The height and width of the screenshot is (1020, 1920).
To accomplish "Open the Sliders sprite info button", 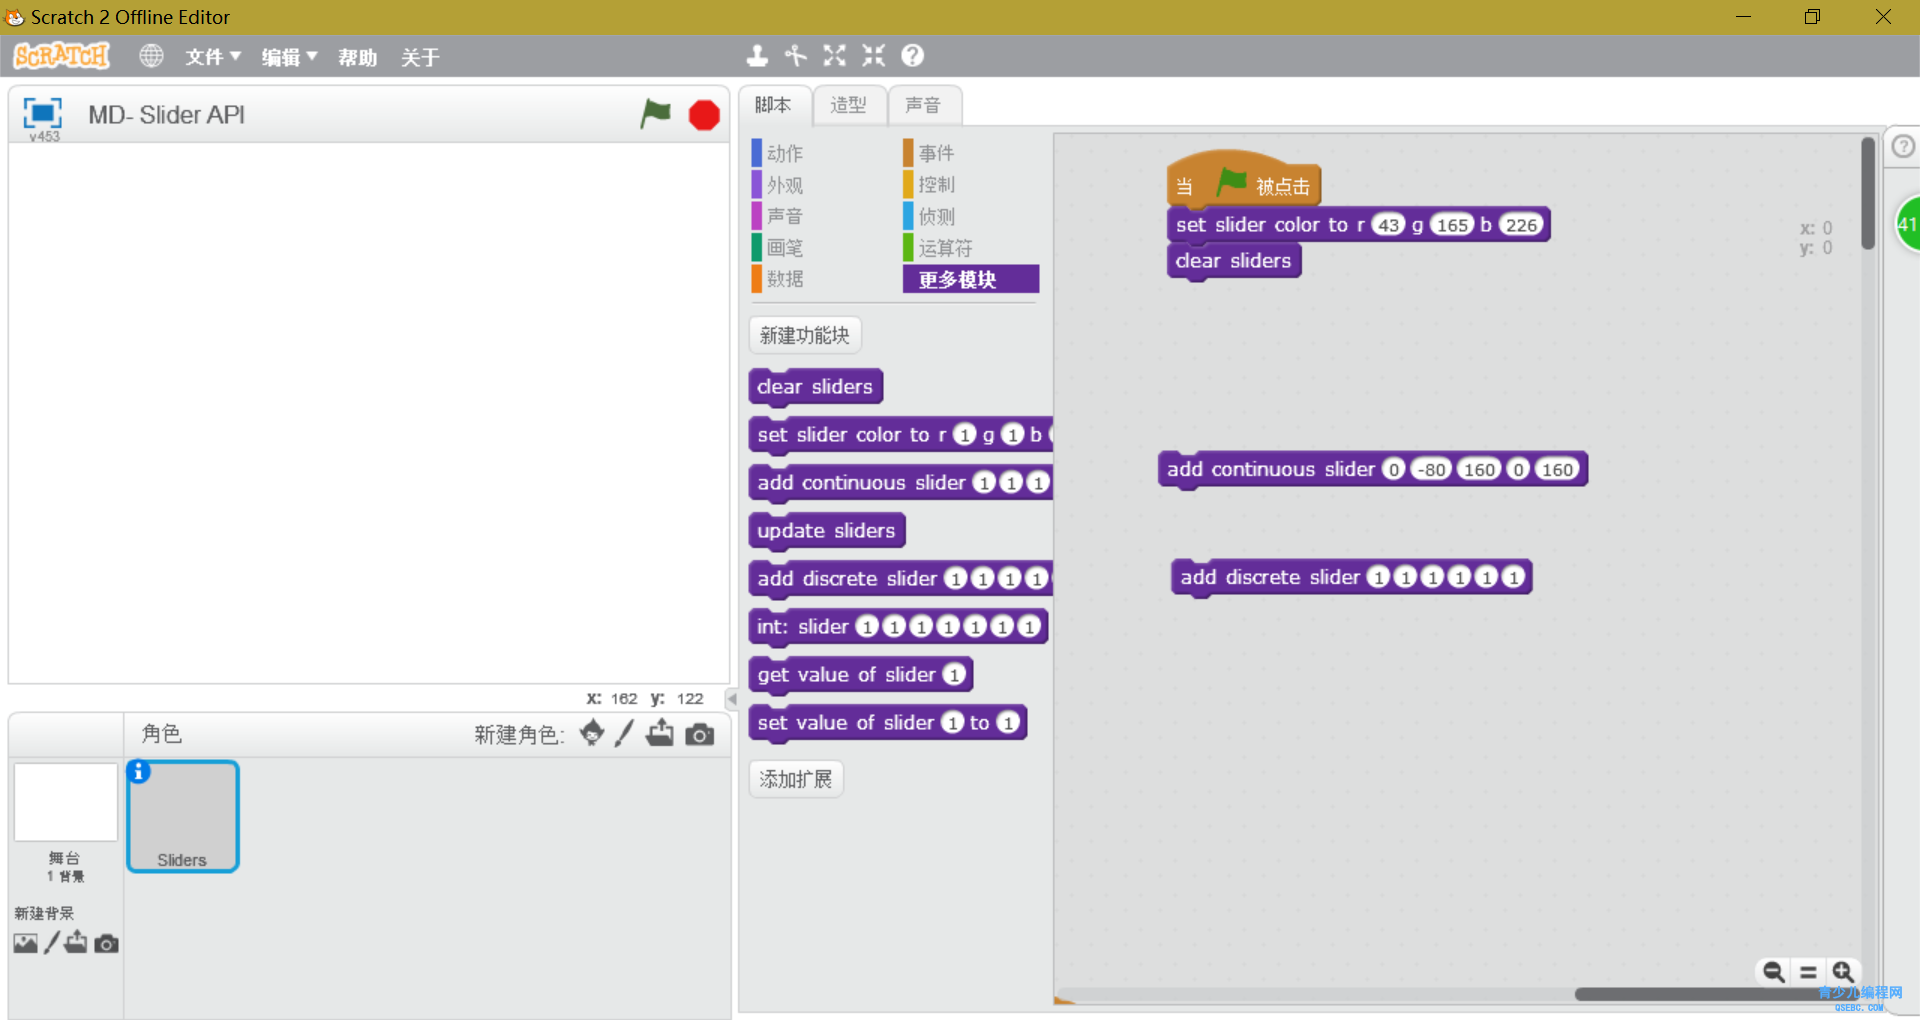I will pyautogui.click(x=139, y=772).
